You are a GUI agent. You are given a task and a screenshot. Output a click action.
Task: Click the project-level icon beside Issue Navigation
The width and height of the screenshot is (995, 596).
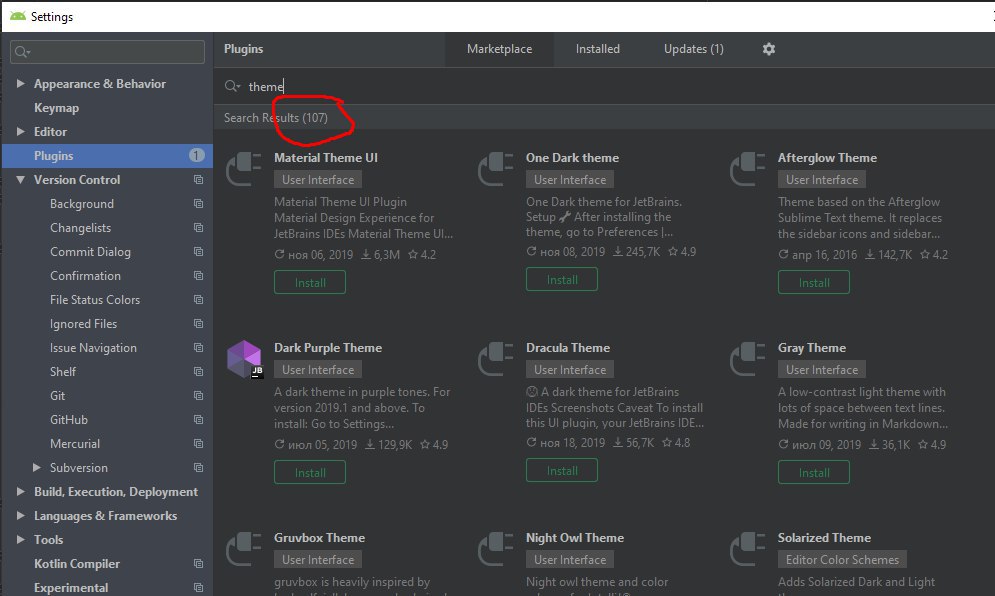point(199,348)
